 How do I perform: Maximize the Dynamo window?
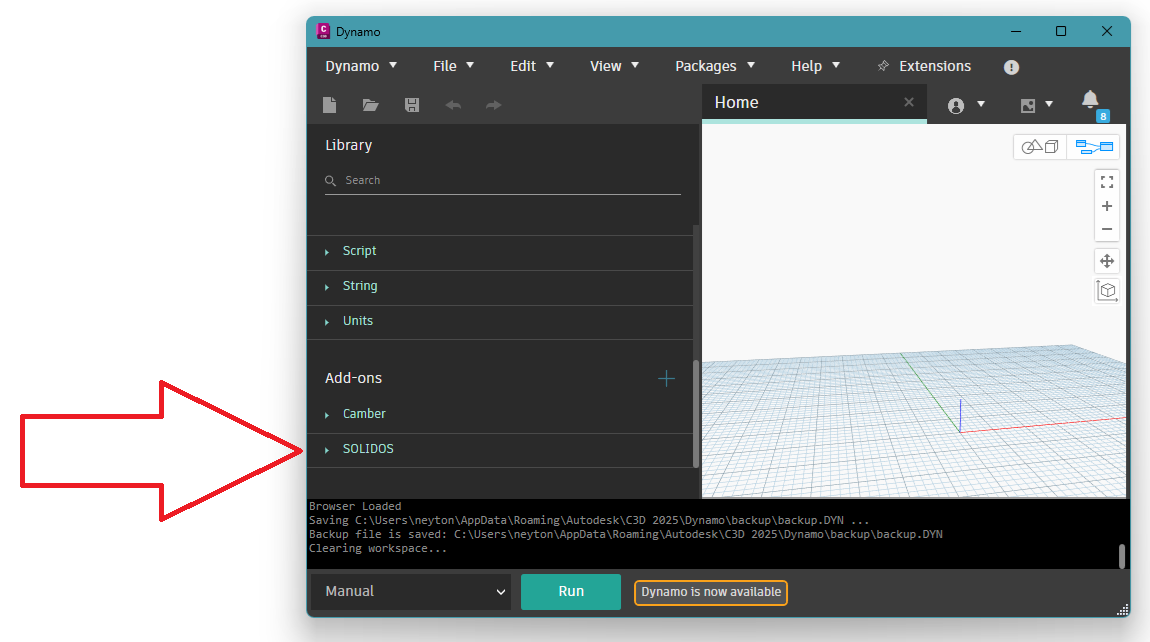click(1061, 31)
